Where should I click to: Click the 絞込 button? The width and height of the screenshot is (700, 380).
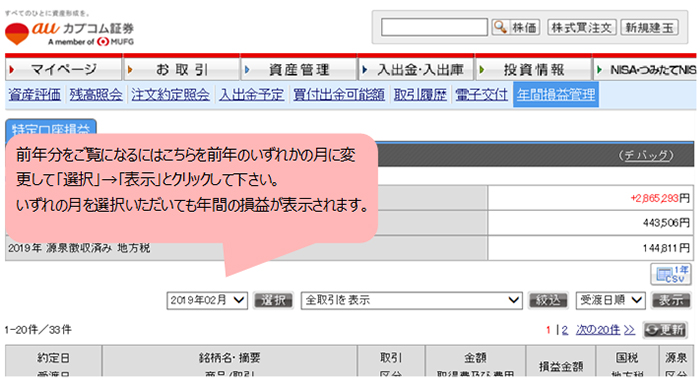pos(548,300)
